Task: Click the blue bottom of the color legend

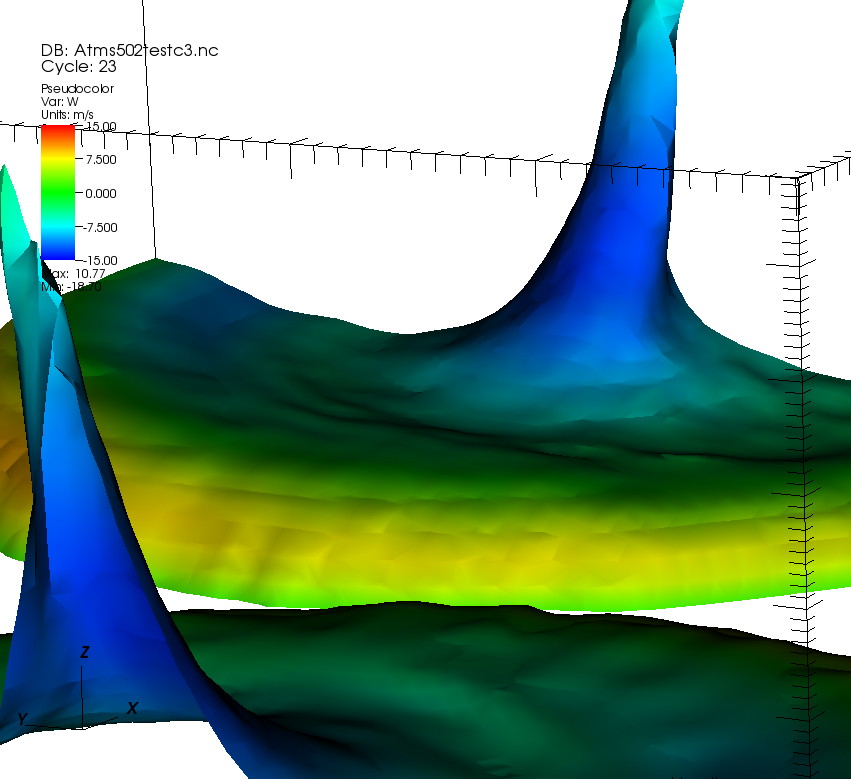Action: (x=57, y=250)
